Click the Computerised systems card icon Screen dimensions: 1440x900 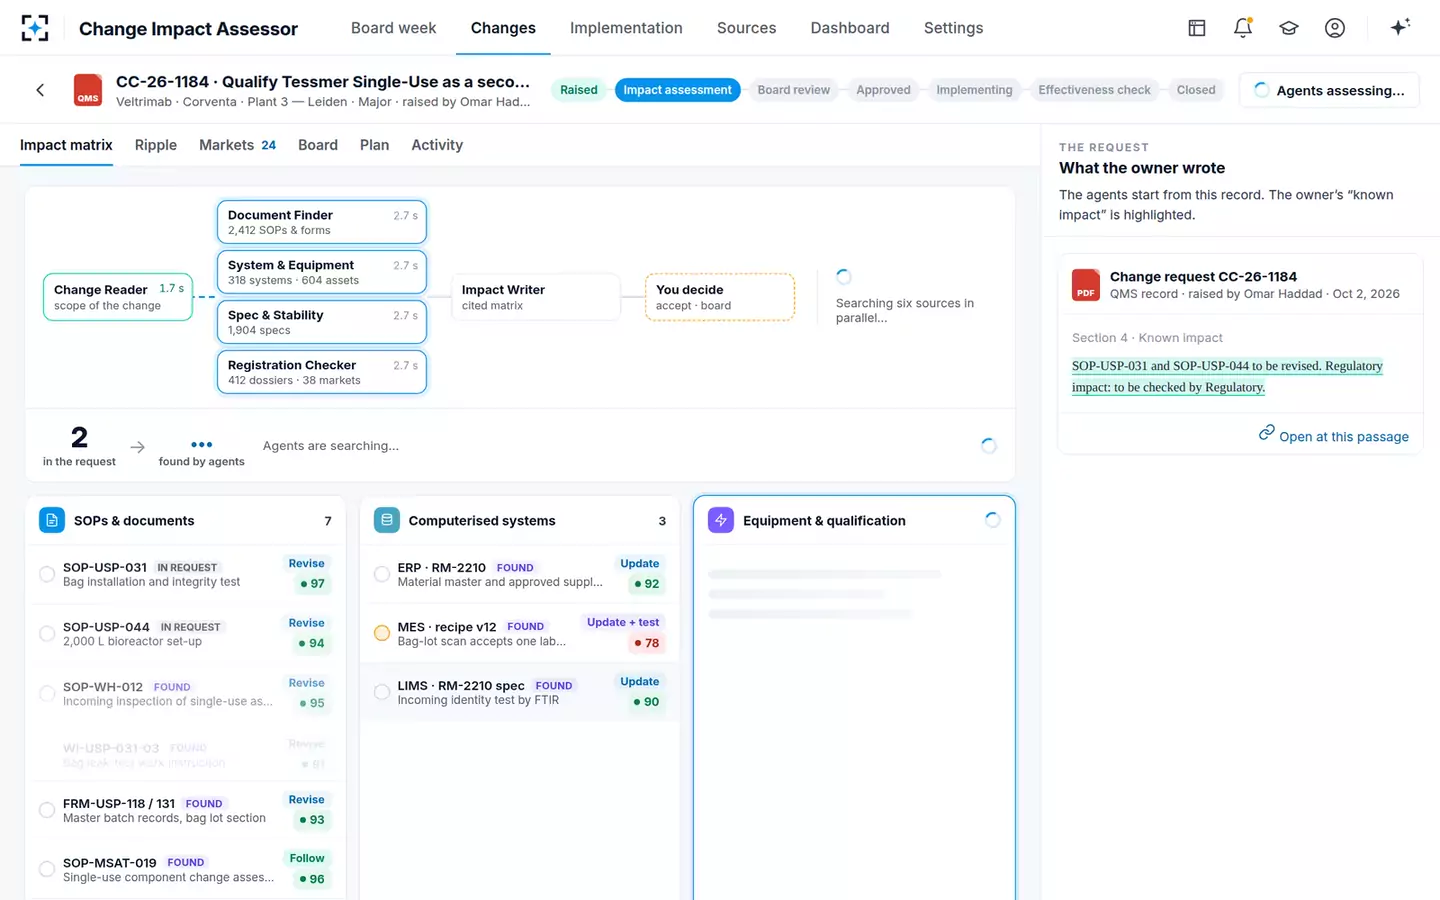tap(387, 520)
